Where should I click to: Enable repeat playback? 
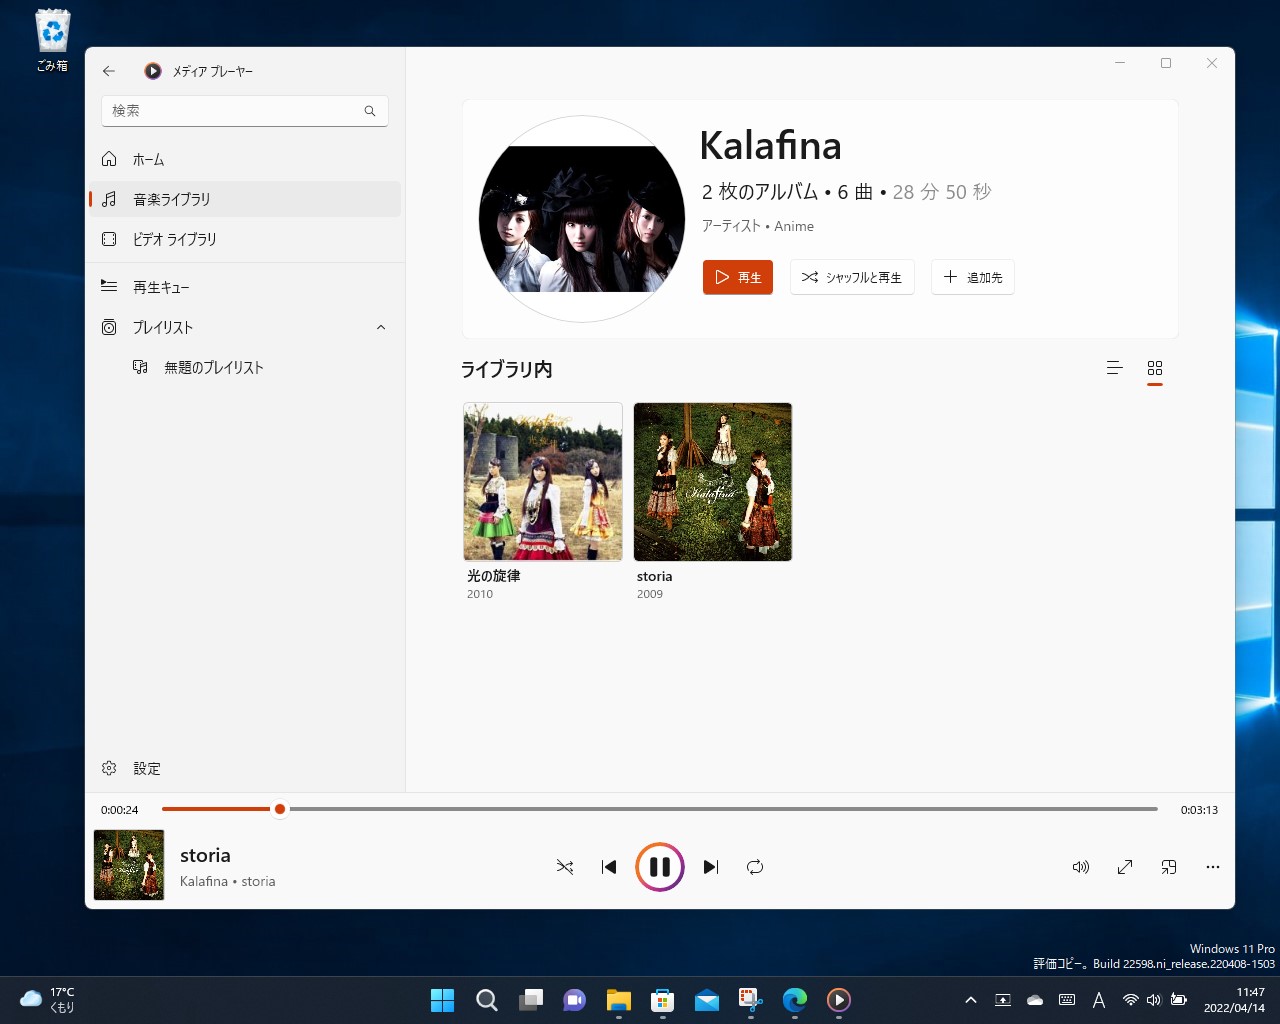point(754,866)
